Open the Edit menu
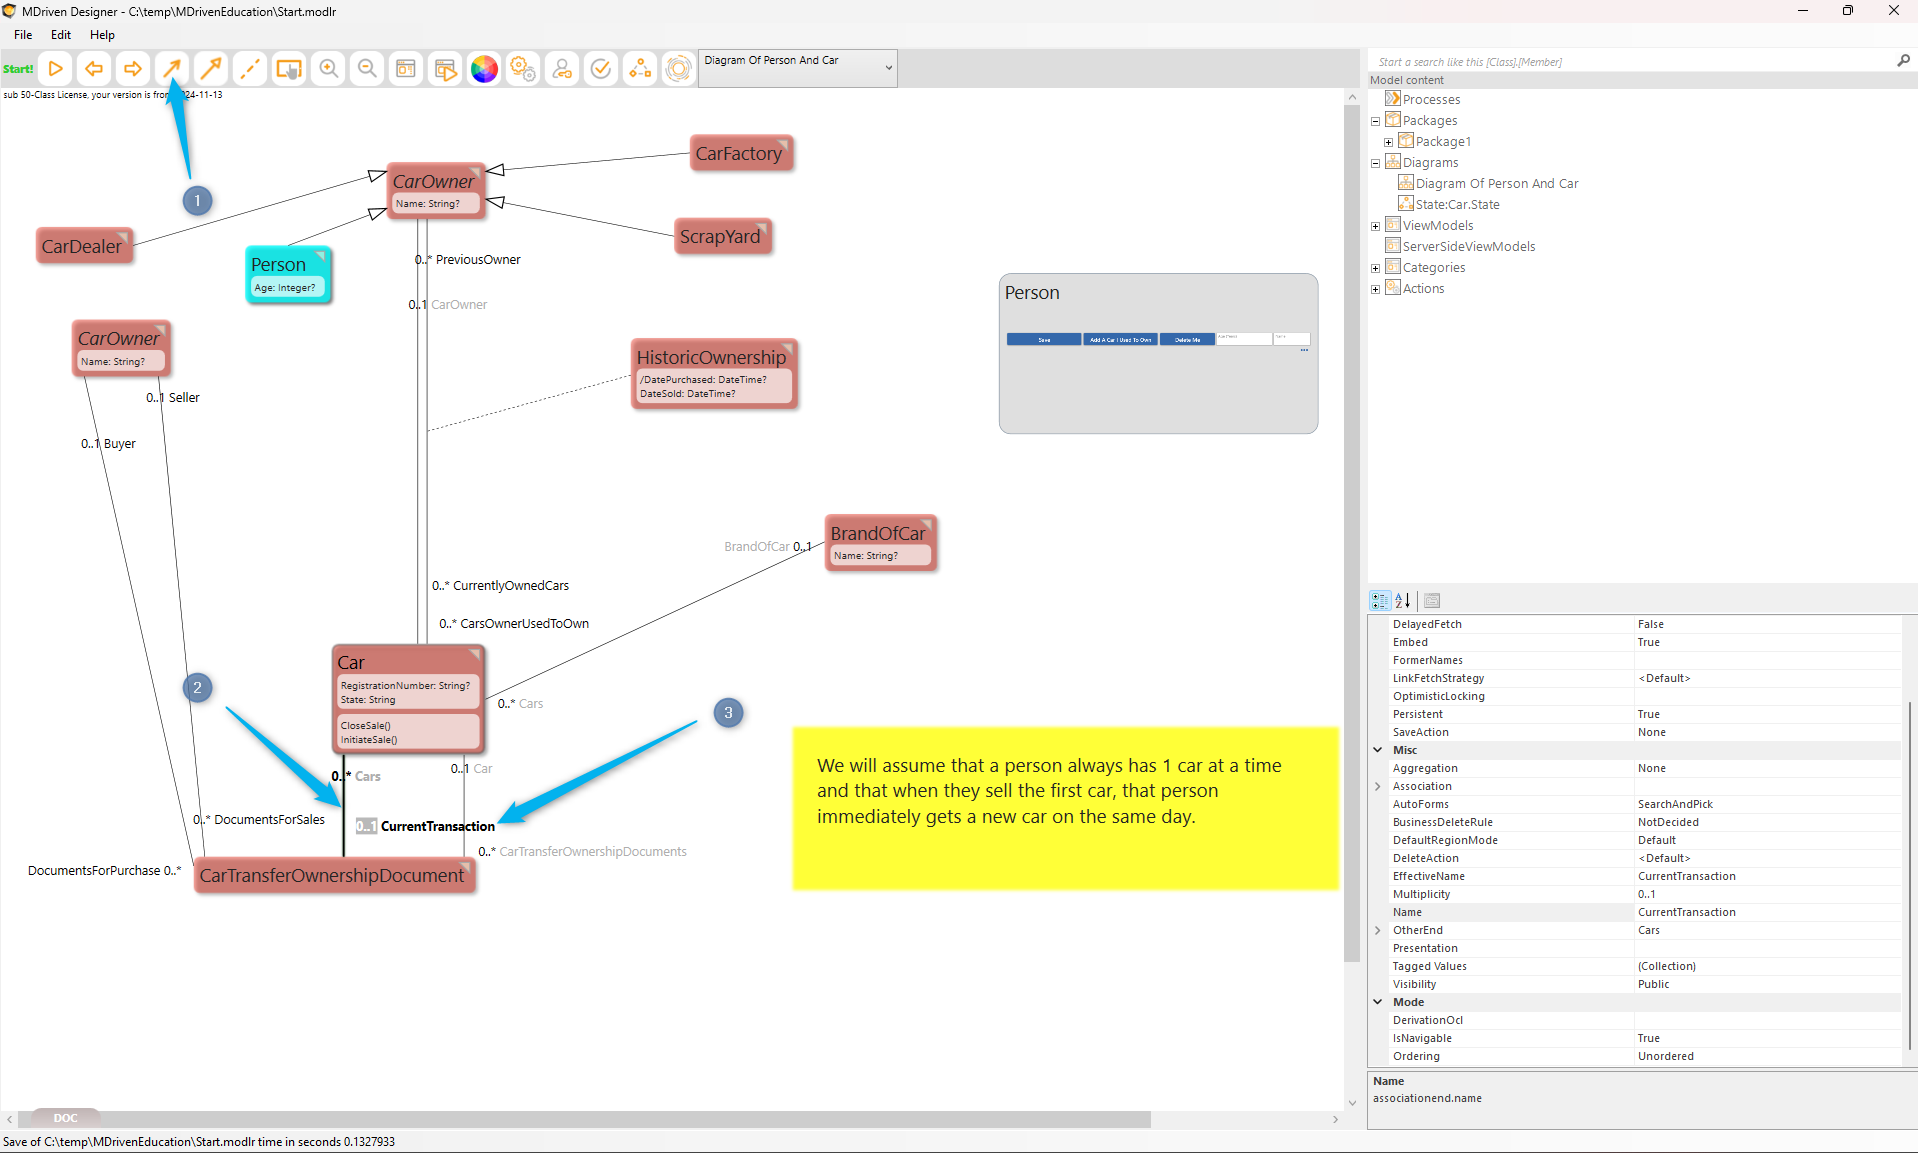 coord(61,35)
